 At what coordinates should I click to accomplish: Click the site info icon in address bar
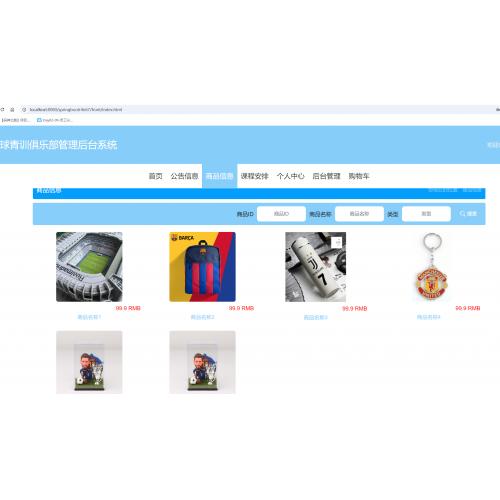click(x=24, y=109)
